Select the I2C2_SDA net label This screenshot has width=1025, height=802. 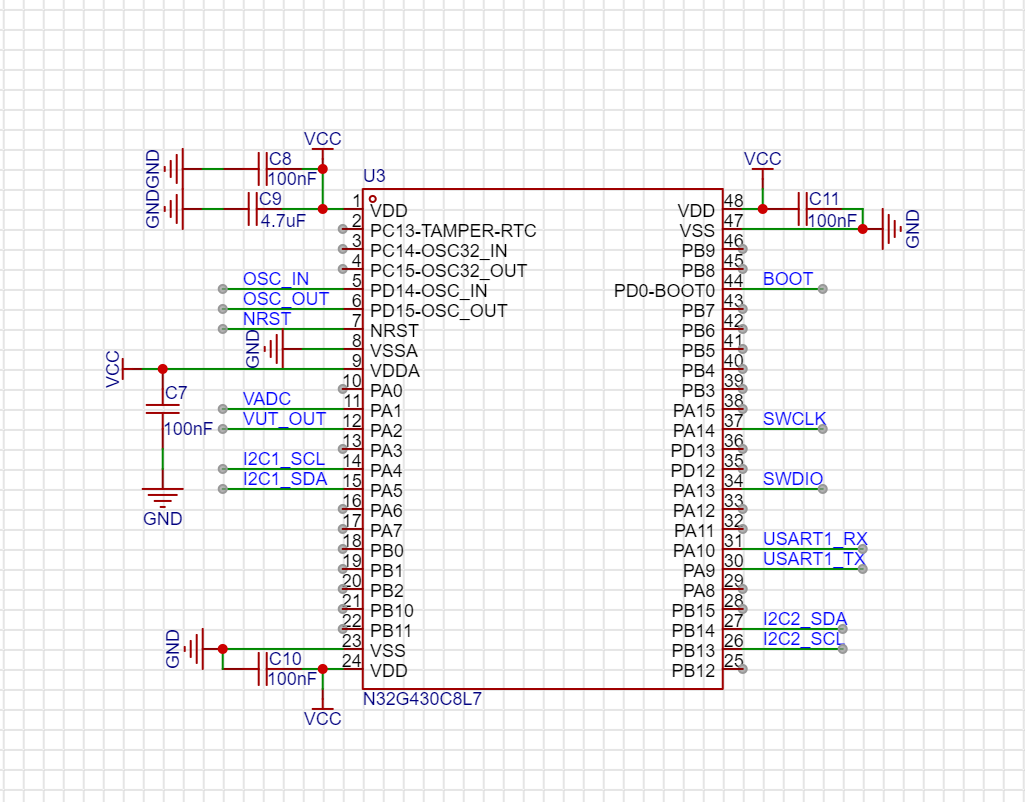804,619
